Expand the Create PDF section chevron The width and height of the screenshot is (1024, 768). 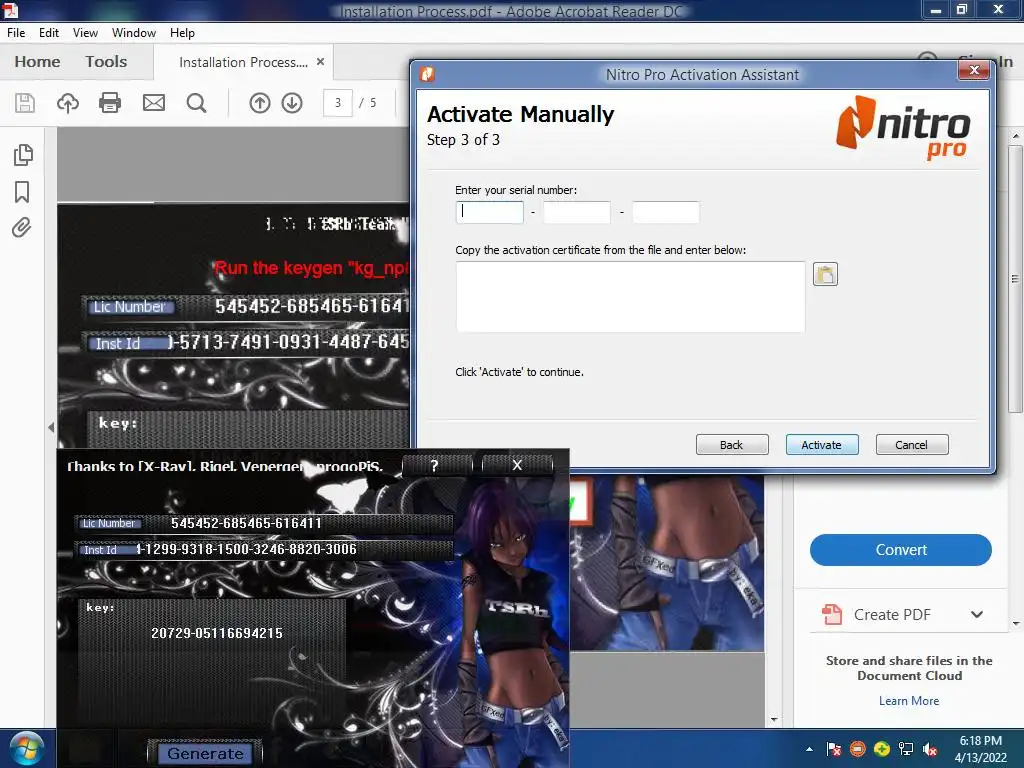point(977,615)
